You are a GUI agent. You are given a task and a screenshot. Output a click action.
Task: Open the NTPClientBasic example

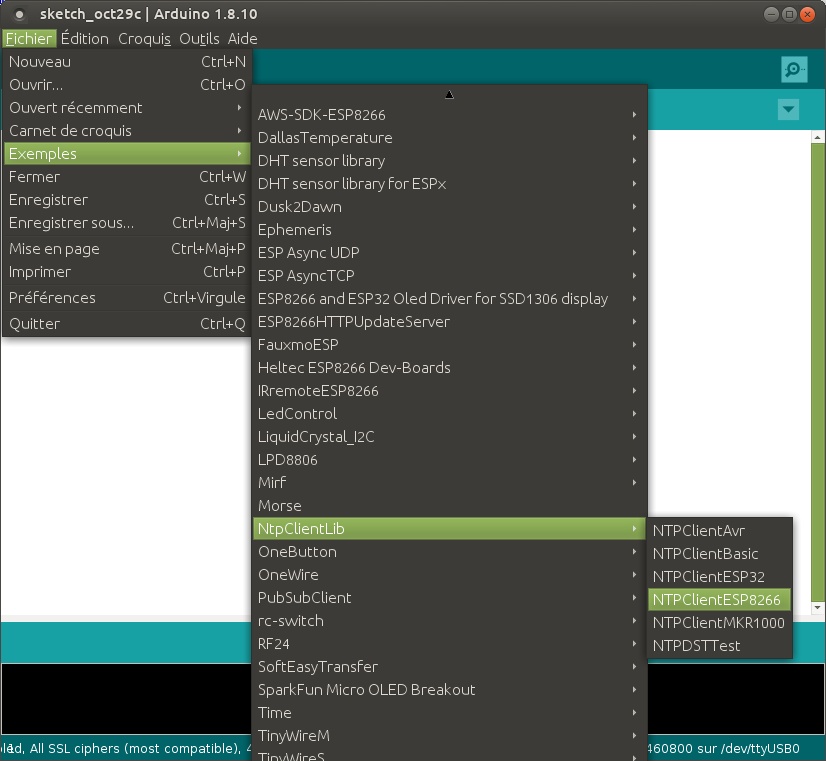click(x=705, y=554)
